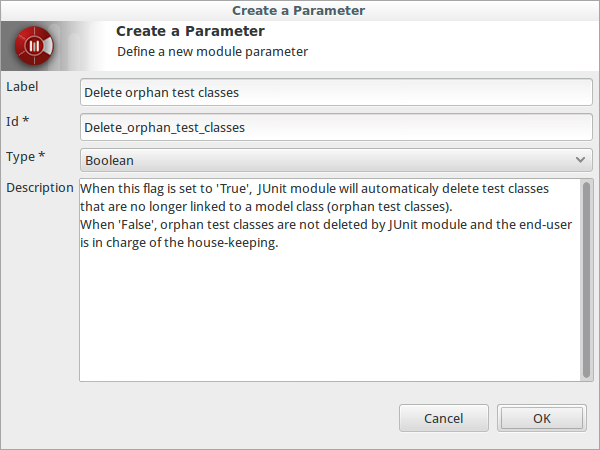Viewport: 600px width, 450px height.
Task: Click the "Description" field caption
Action: tap(40, 188)
